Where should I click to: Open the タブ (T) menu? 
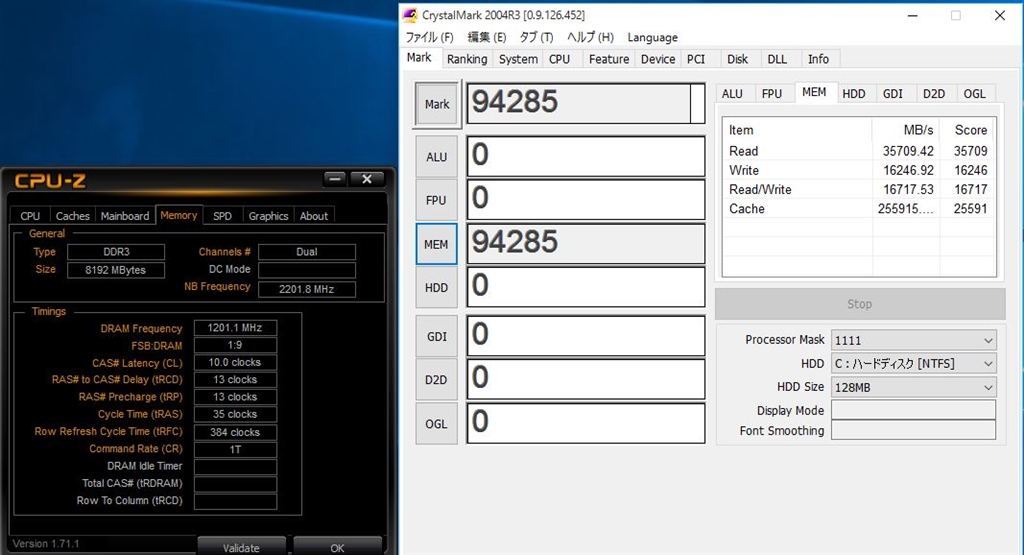point(536,37)
